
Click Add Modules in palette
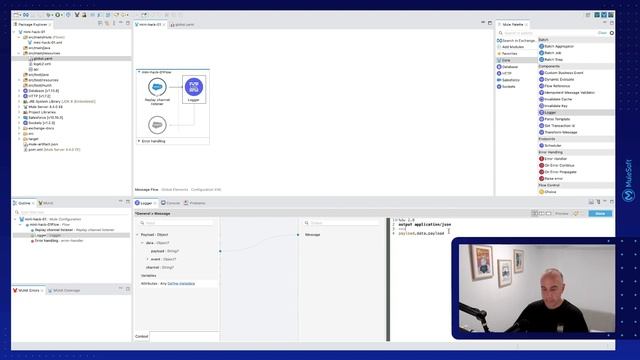click(510, 47)
